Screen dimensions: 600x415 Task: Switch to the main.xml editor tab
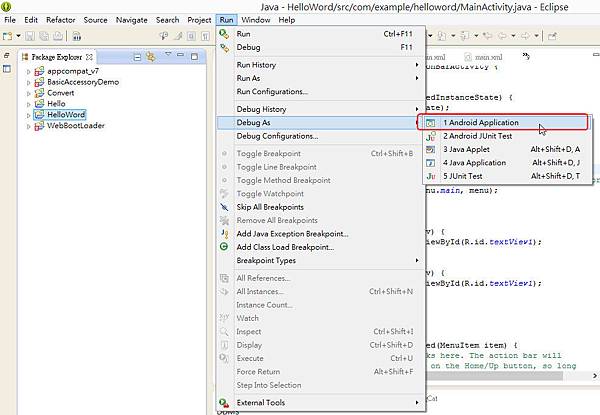[x=484, y=57]
